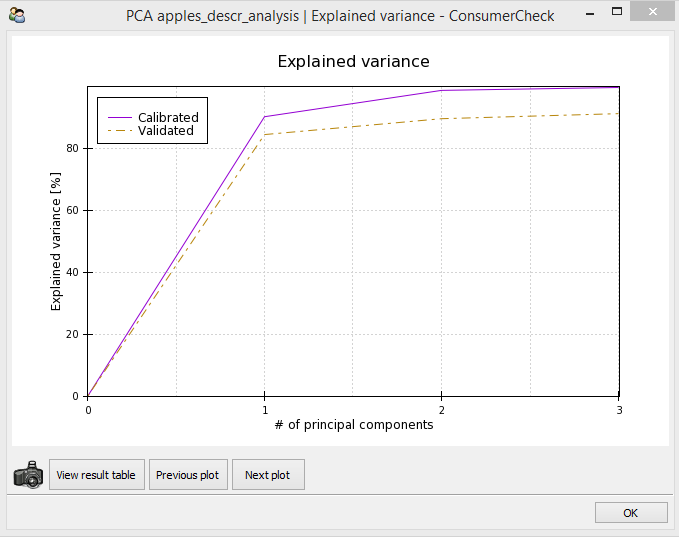
Task: Go to the Previous plot
Action: pyautogui.click(x=188, y=475)
